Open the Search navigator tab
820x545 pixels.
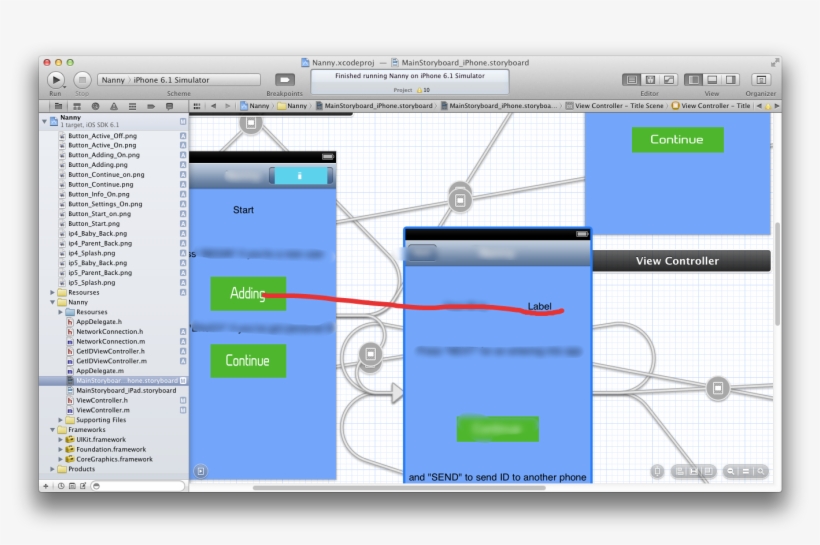(x=96, y=105)
